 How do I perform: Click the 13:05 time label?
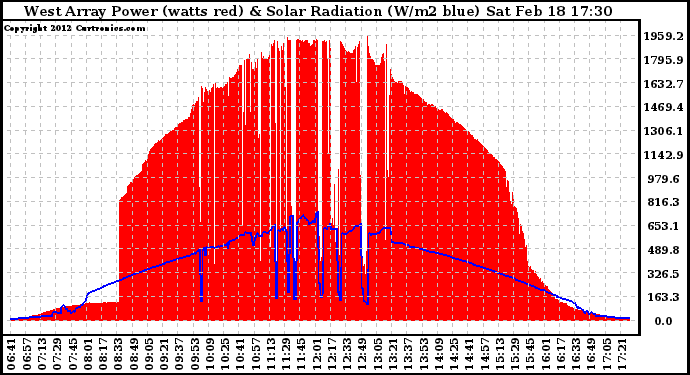377,354
